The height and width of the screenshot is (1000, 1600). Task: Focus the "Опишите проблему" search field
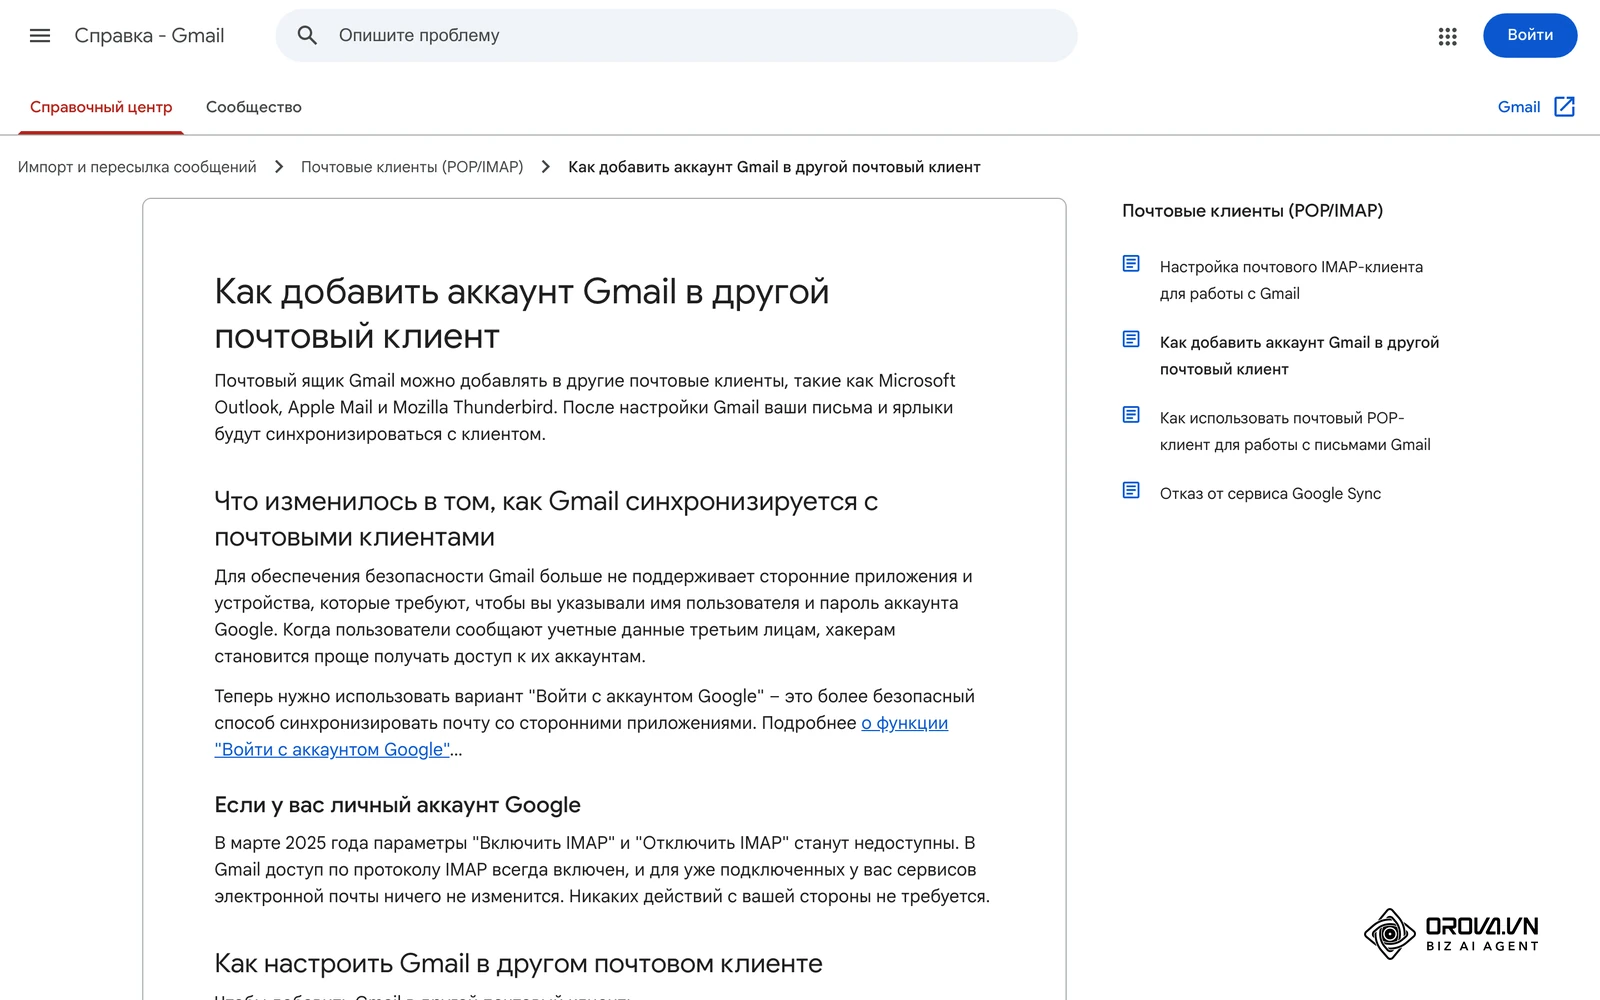click(676, 36)
